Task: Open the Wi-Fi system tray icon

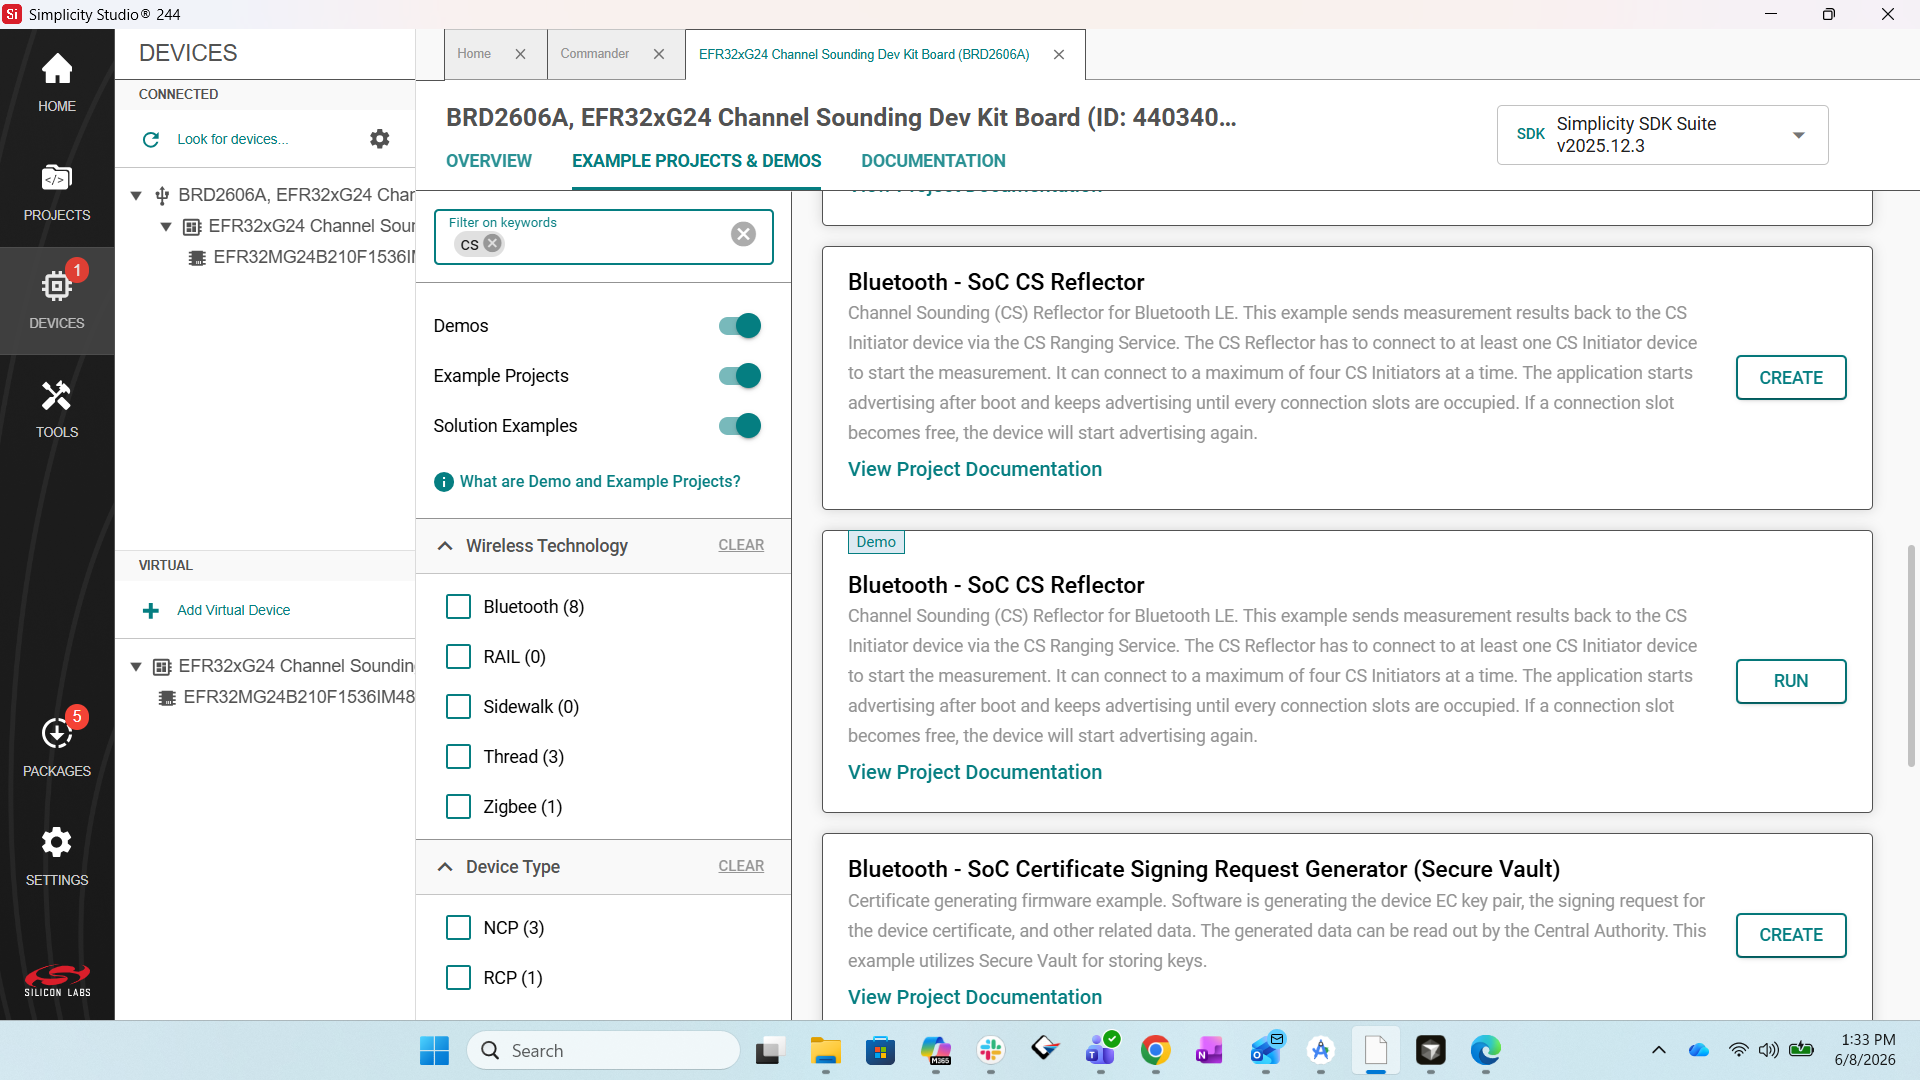Action: [x=1738, y=1050]
